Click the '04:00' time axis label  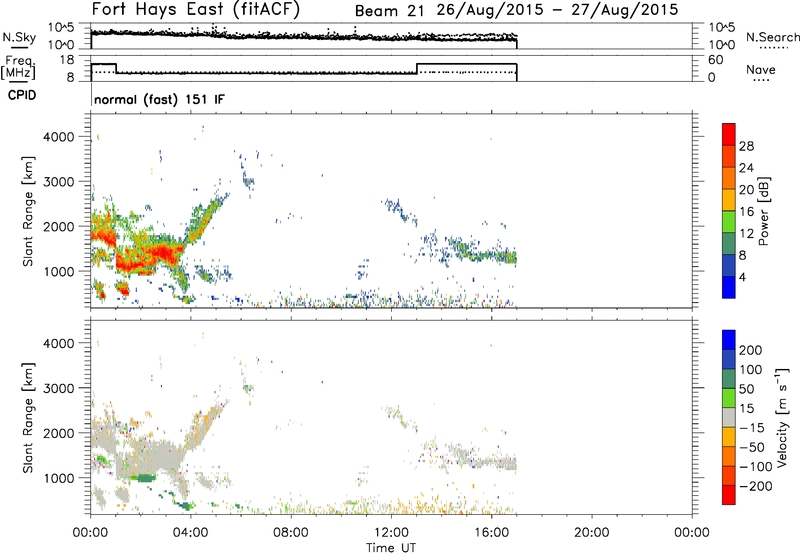click(191, 533)
